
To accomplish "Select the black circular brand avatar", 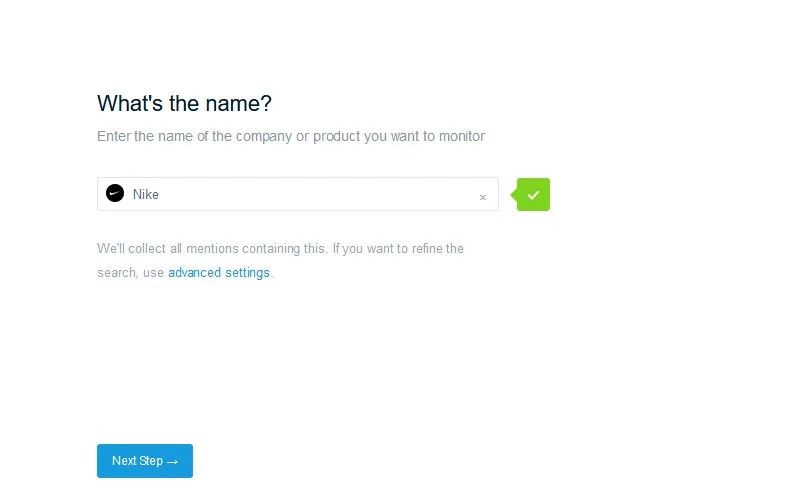I will coord(115,194).
